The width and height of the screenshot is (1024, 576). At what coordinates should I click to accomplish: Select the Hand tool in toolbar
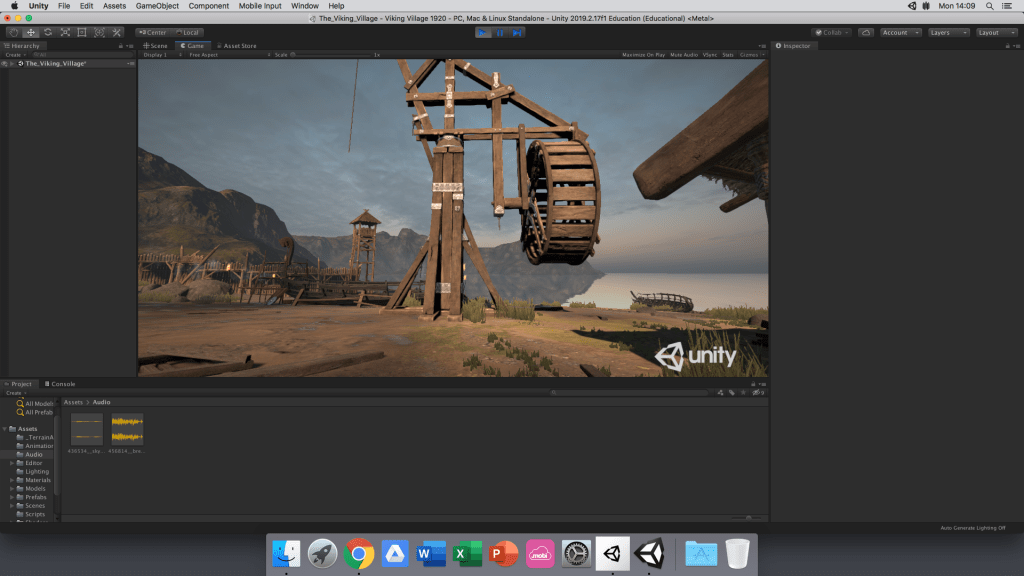(x=13, y=32)
